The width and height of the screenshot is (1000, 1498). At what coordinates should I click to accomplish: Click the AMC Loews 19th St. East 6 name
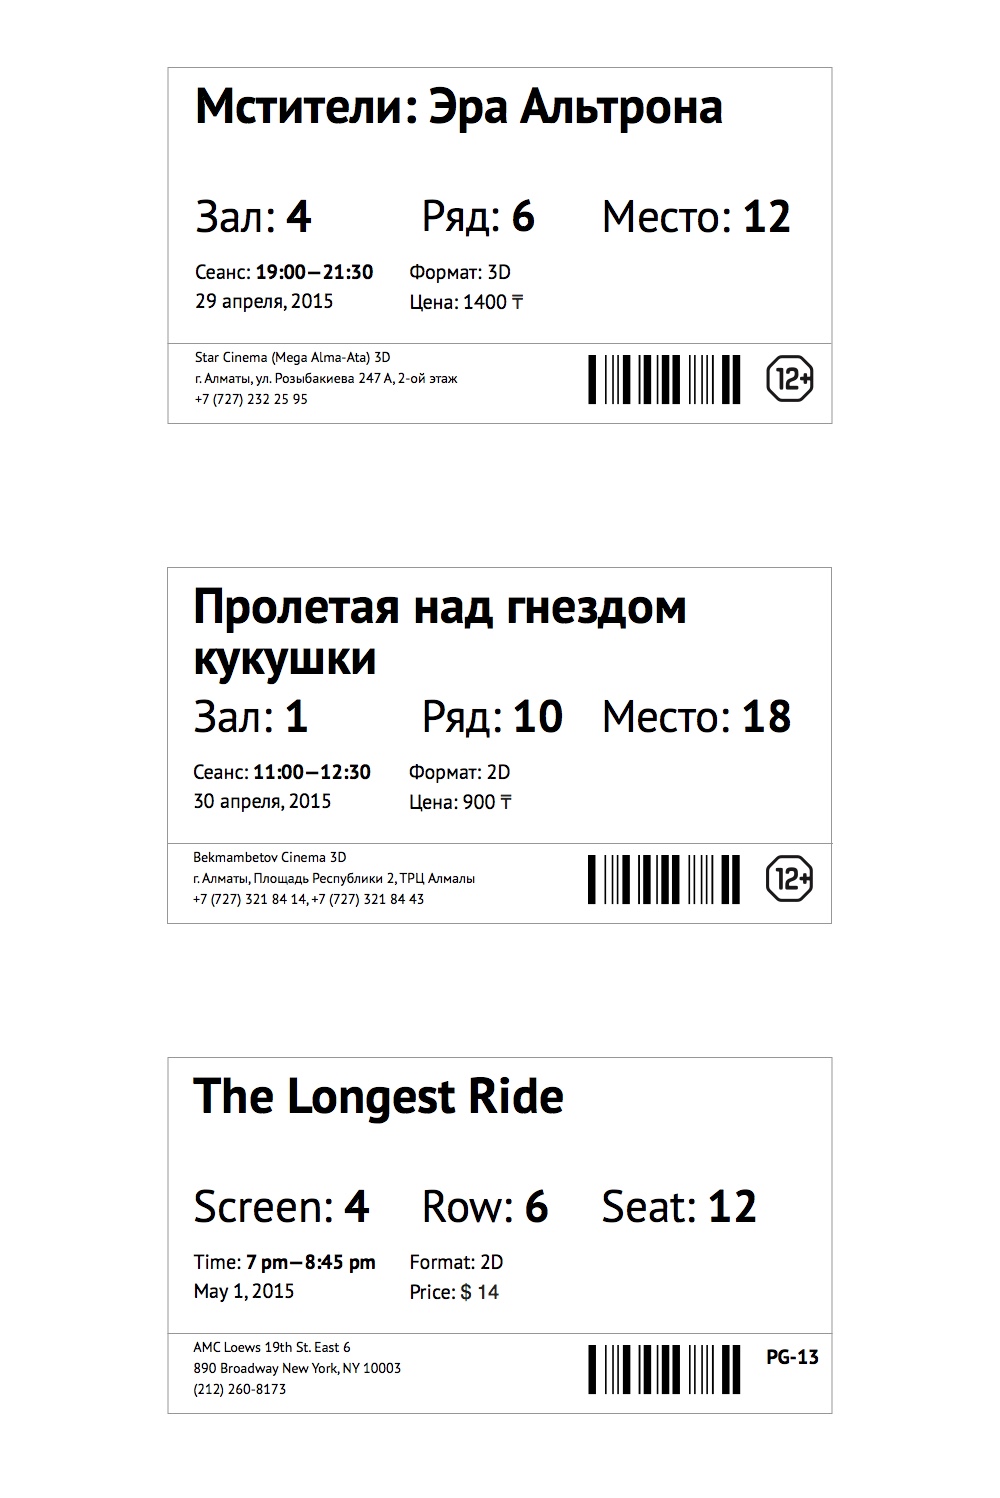(x=272, y=1347)
